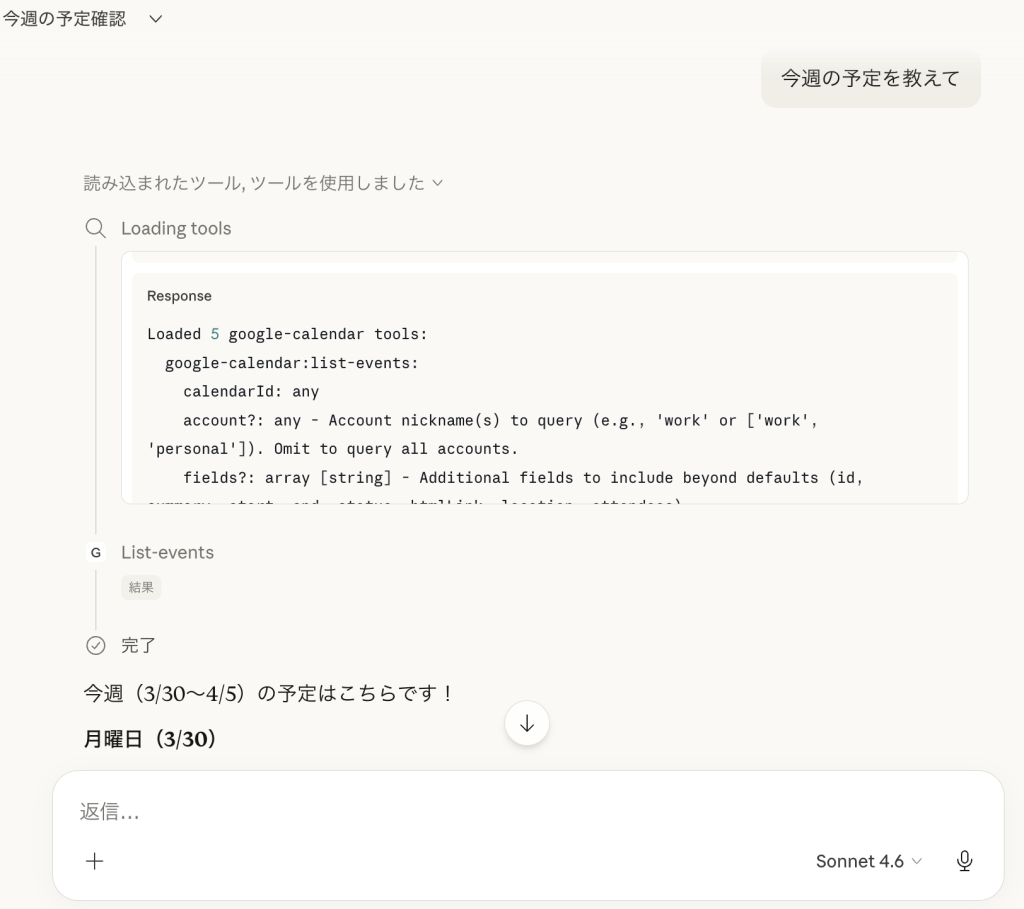Click the user message 今週の予定を教えて
This screenshot has height=909, width=1024.
click(x=870, y=79)
